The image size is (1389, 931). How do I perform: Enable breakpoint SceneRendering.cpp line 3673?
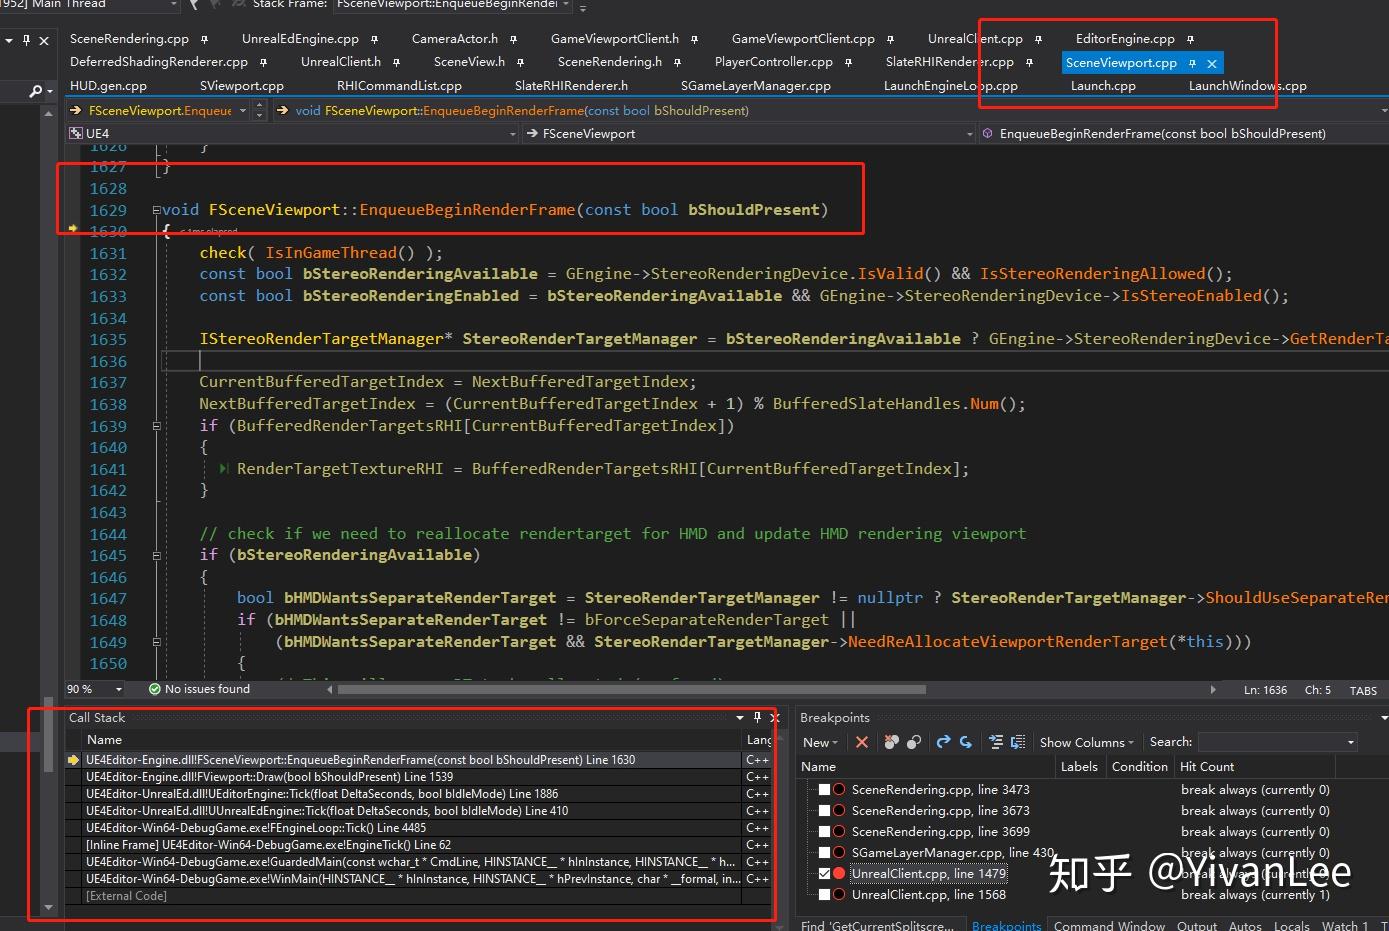click(824, 810)
